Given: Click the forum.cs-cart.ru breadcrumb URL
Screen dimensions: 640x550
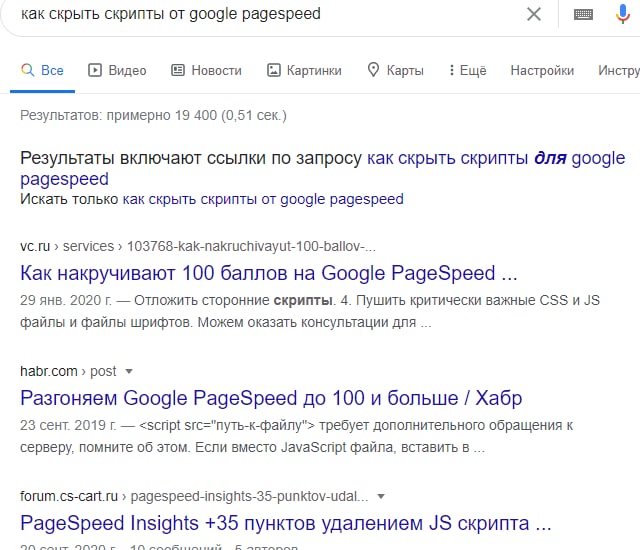Looking at the screenshot, I should [x=194, y=497].
